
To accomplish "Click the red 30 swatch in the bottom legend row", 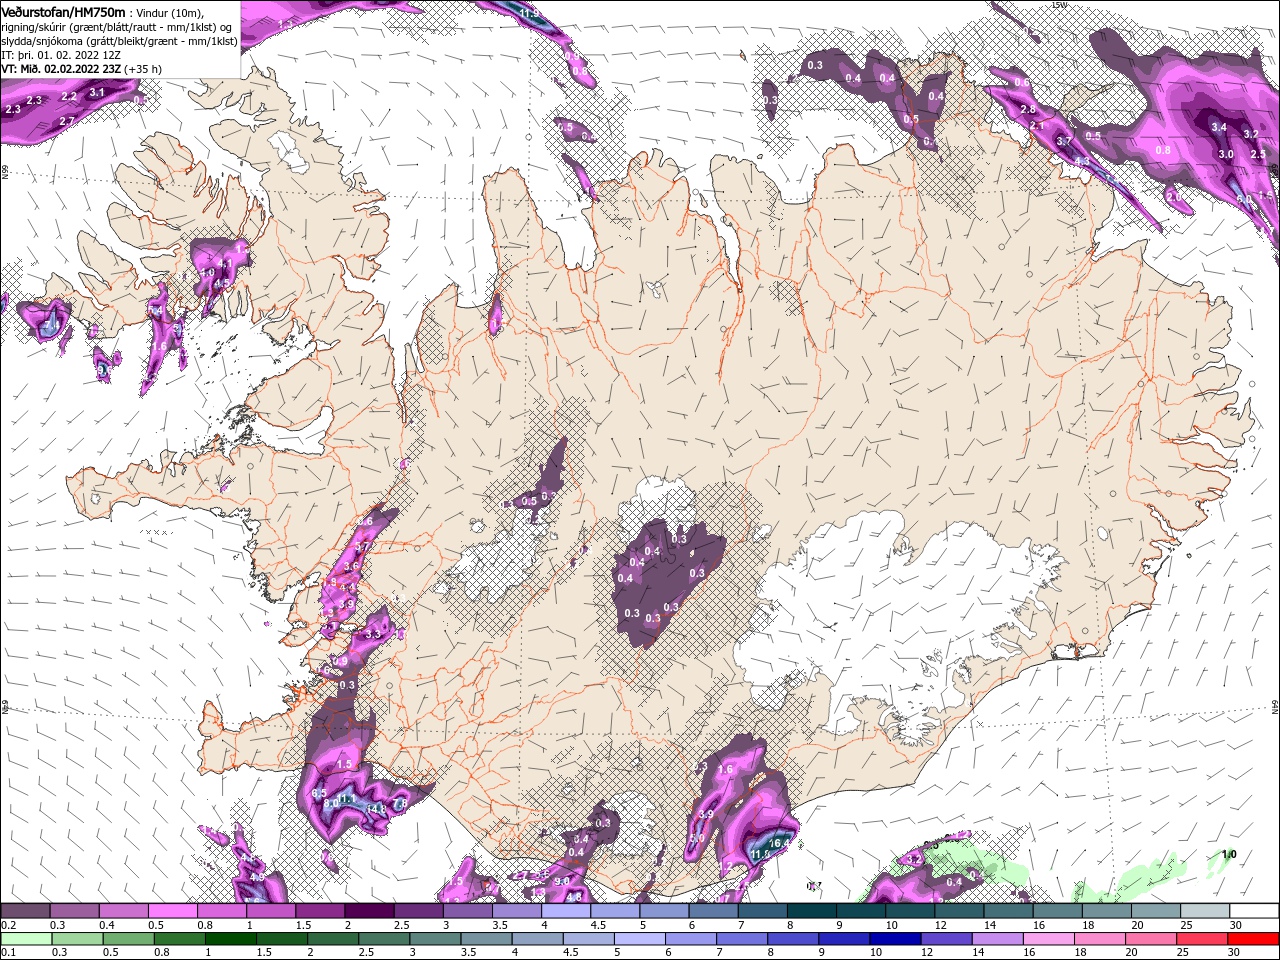I will pyautogui.click(x=1254, y=939).
